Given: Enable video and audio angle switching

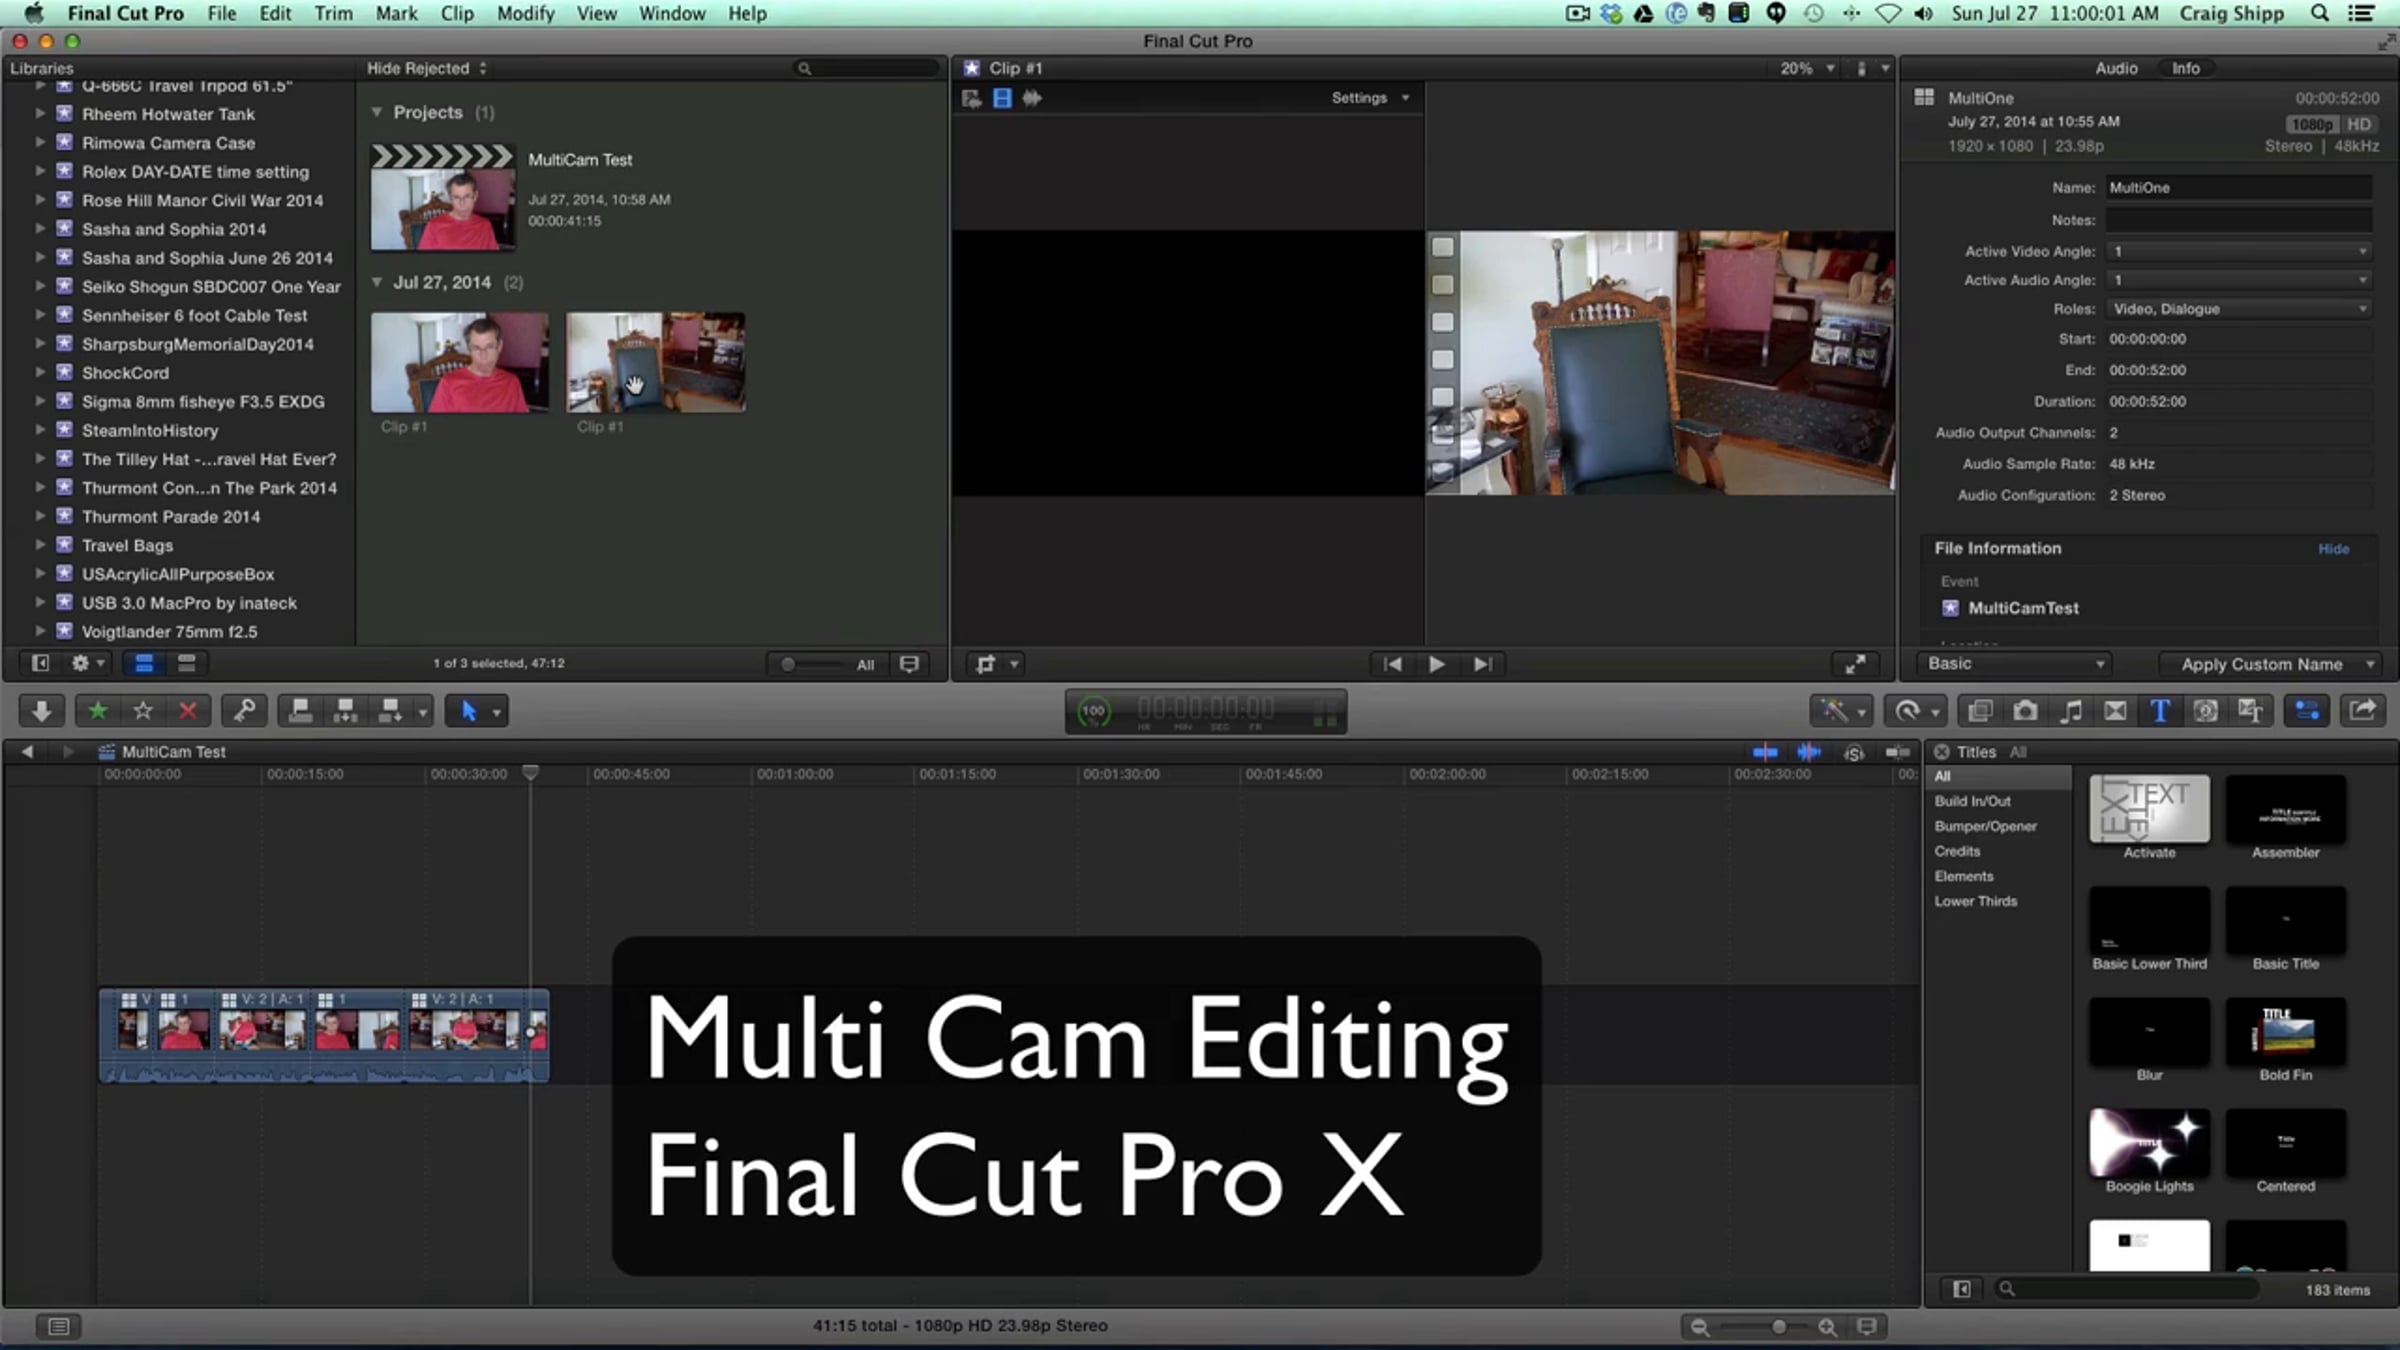Looking at the screenshot, I should pos(971,98).
